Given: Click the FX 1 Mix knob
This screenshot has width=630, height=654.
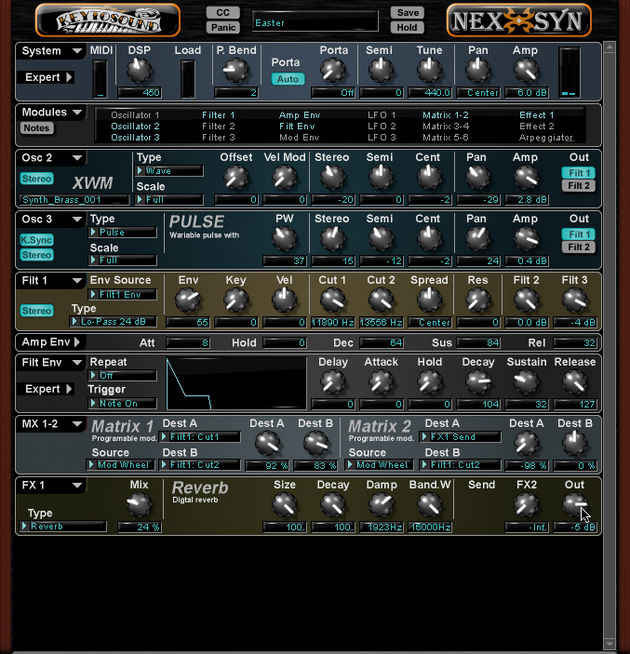Looking at the screenshot, I should click(x=139, y=504).
